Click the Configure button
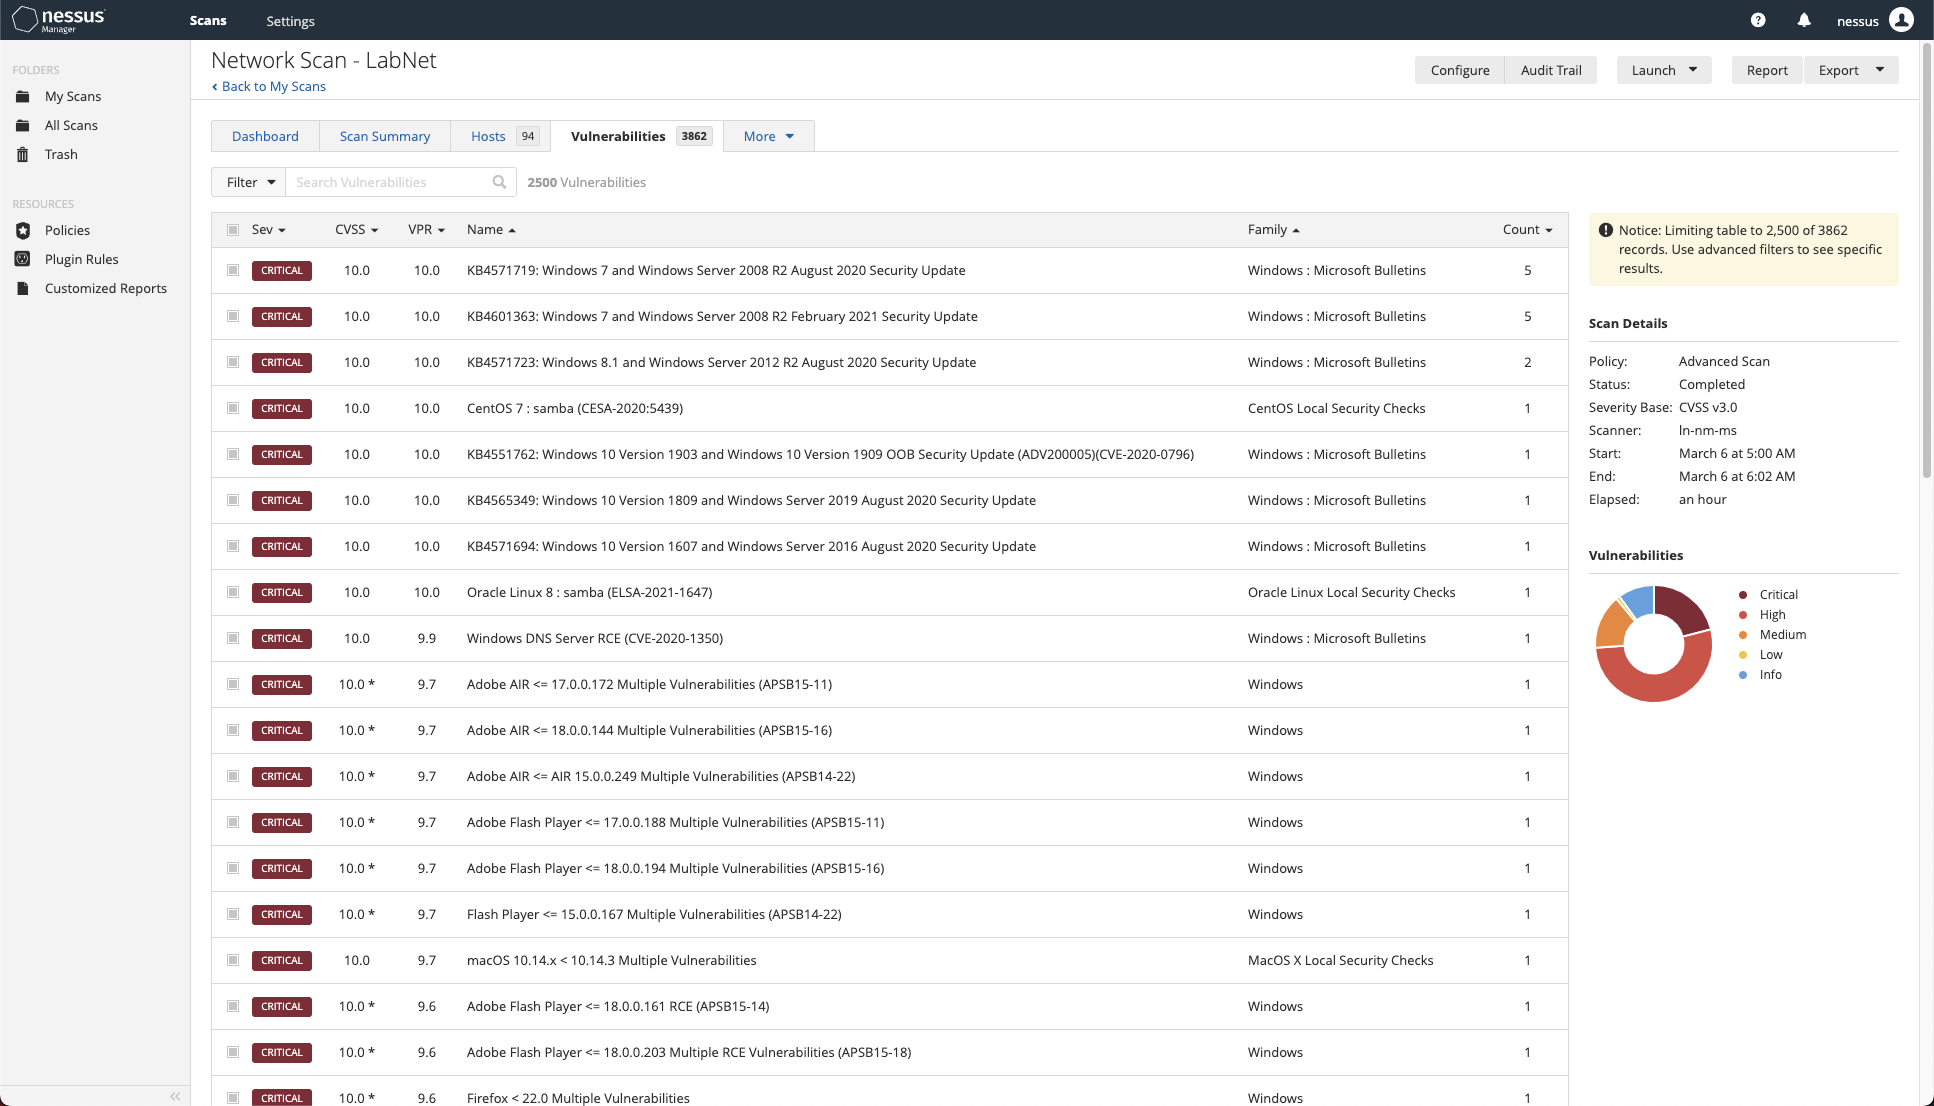1934x1106 pixels. click(x=1460, y=70)
